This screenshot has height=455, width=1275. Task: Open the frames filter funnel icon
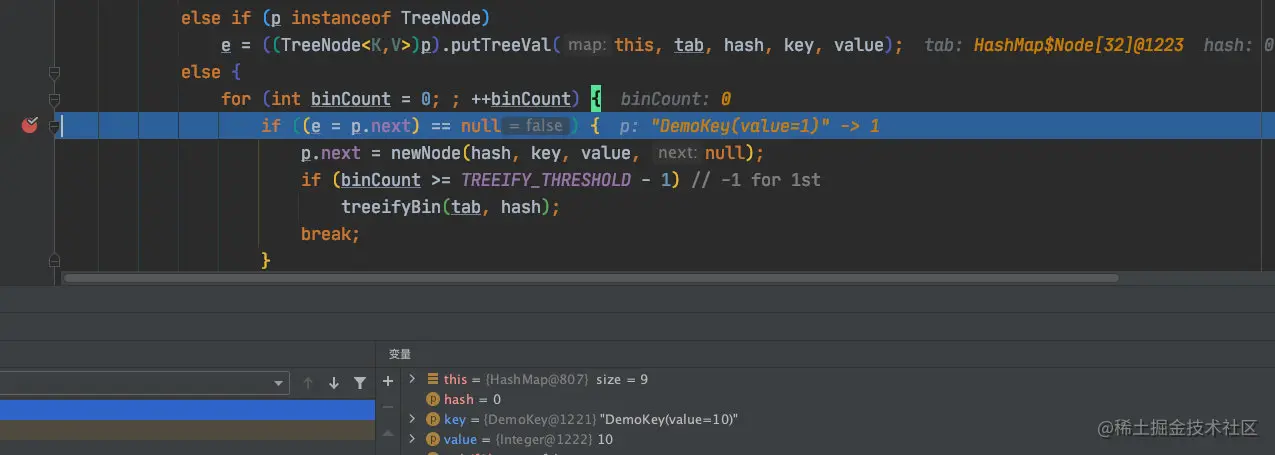[360, 383]
